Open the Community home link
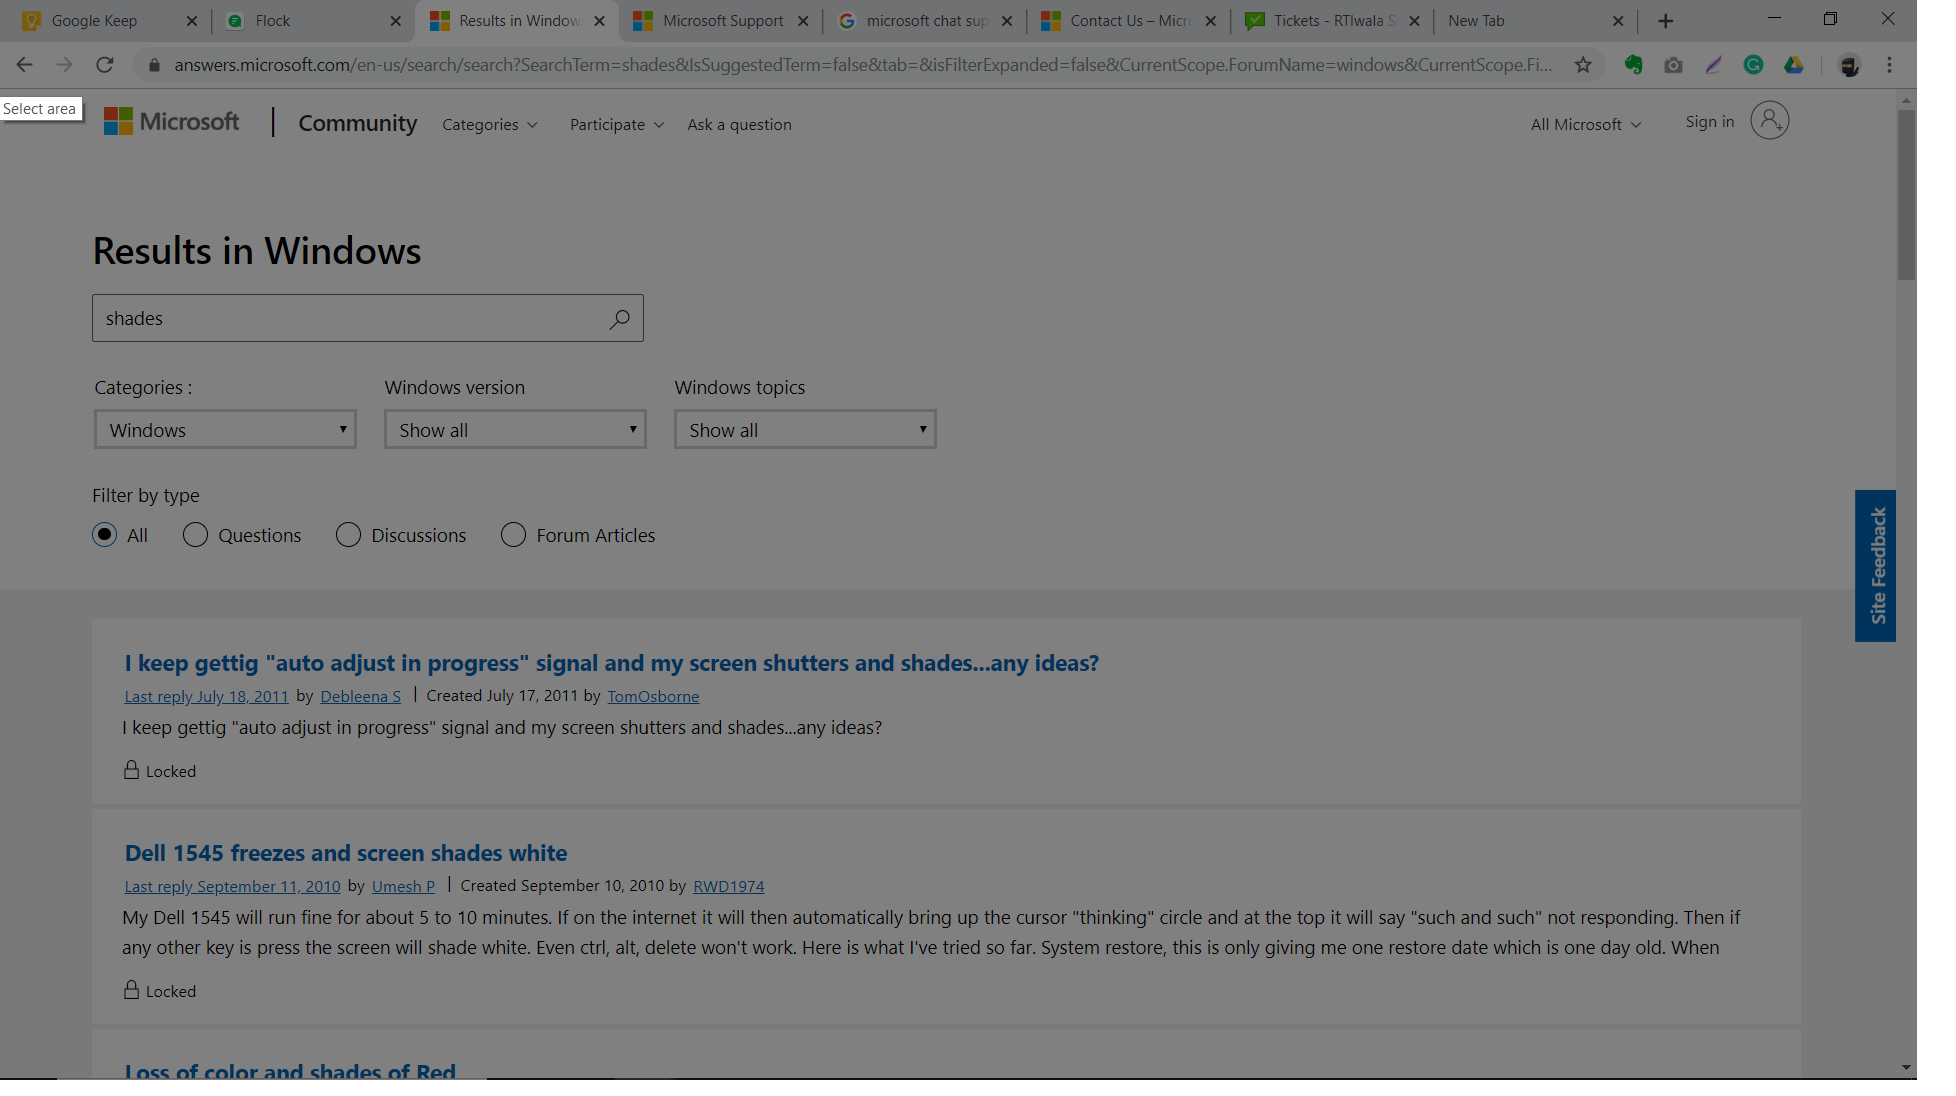 tap(358, 123)
